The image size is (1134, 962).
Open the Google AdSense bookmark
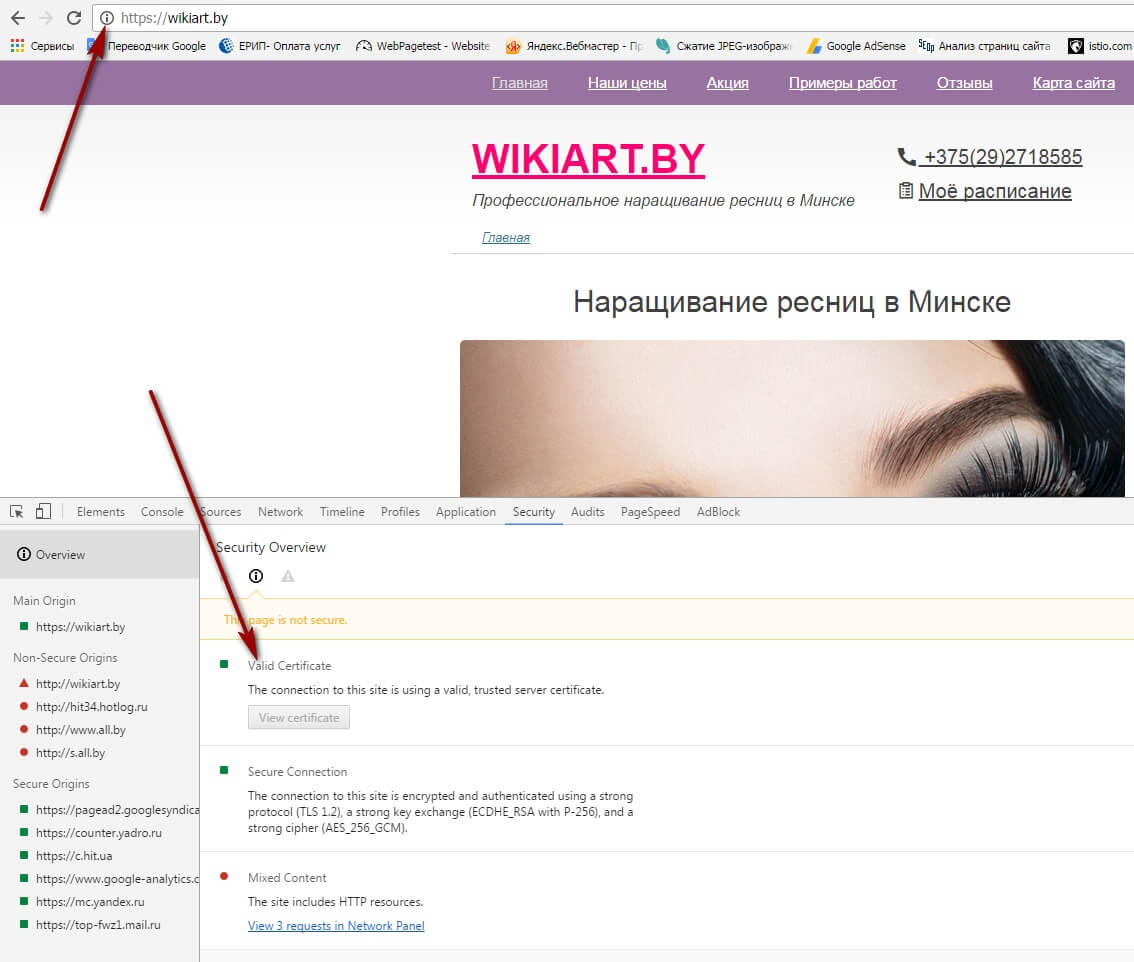[856, 46]
